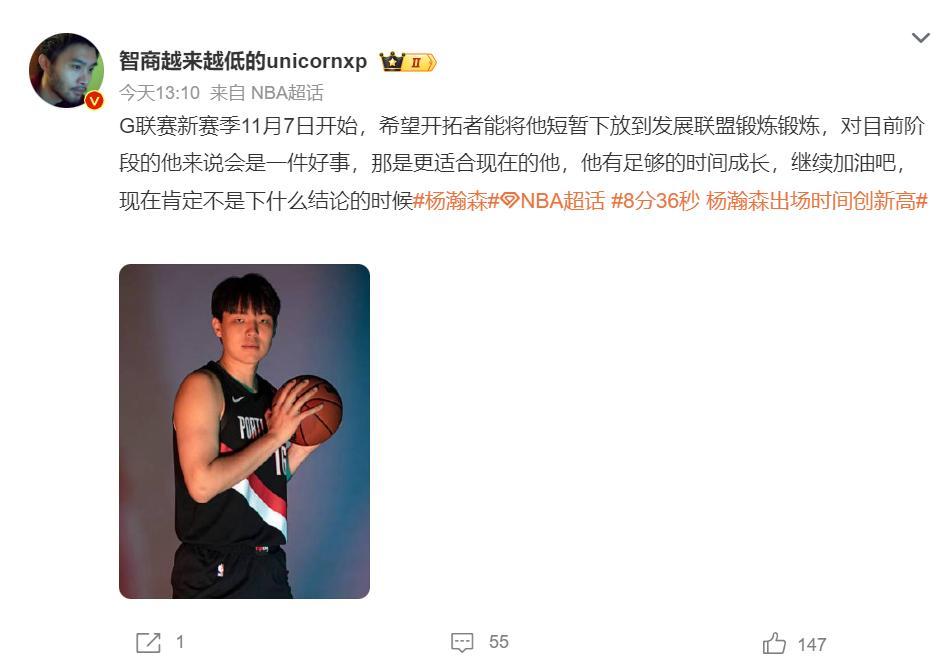Viewport: 951px width, 667px height.
Task: Click the gold crown membership badge
Action: click(392, 62)
